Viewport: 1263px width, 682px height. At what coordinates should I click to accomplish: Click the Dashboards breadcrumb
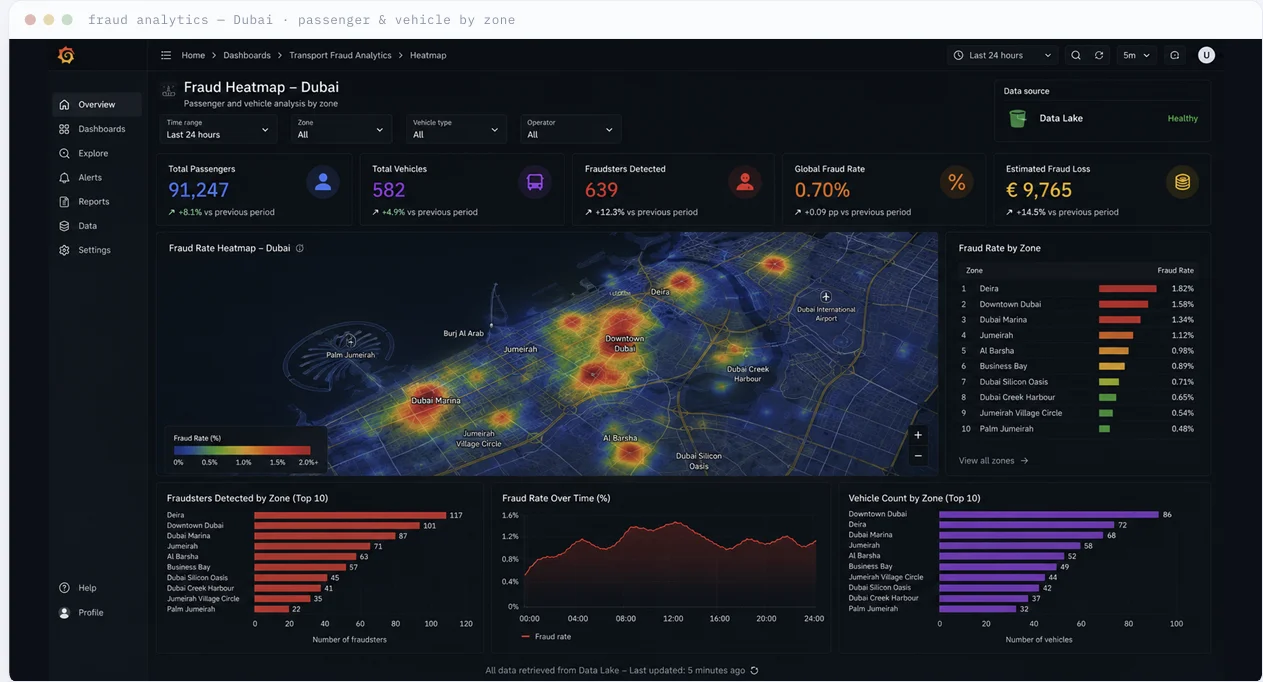(247, 55)
